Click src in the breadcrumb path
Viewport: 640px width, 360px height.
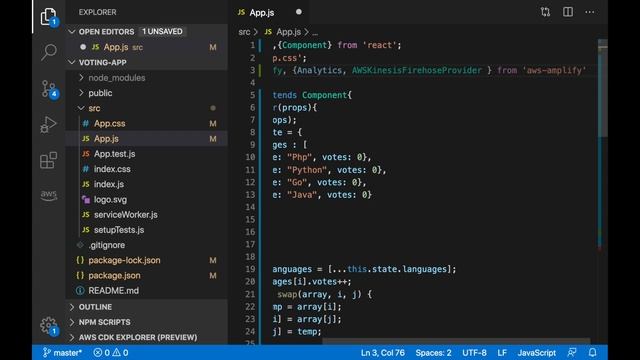[244, 32]
